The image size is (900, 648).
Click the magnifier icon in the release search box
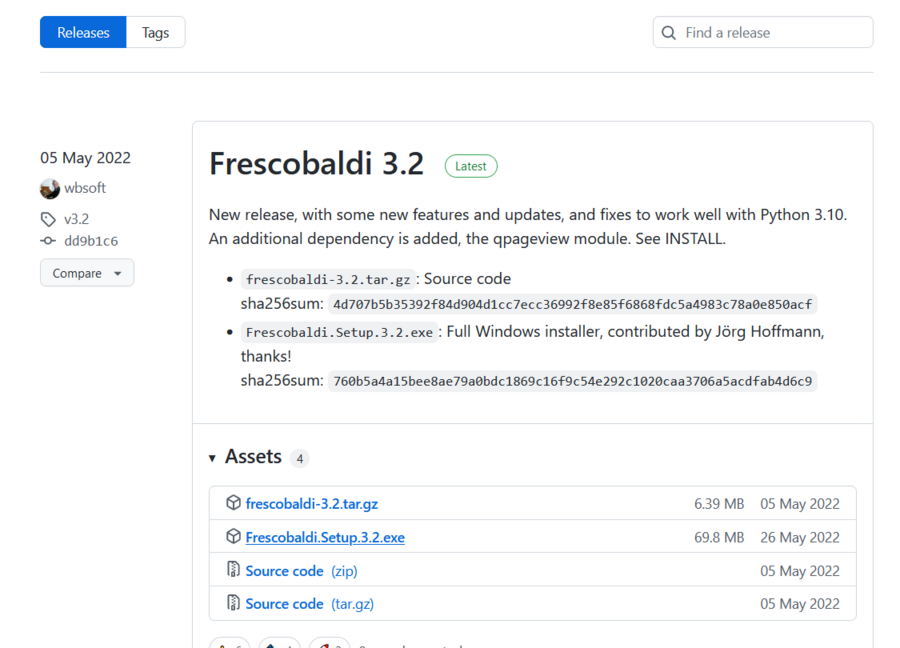[x=668, y=32]
